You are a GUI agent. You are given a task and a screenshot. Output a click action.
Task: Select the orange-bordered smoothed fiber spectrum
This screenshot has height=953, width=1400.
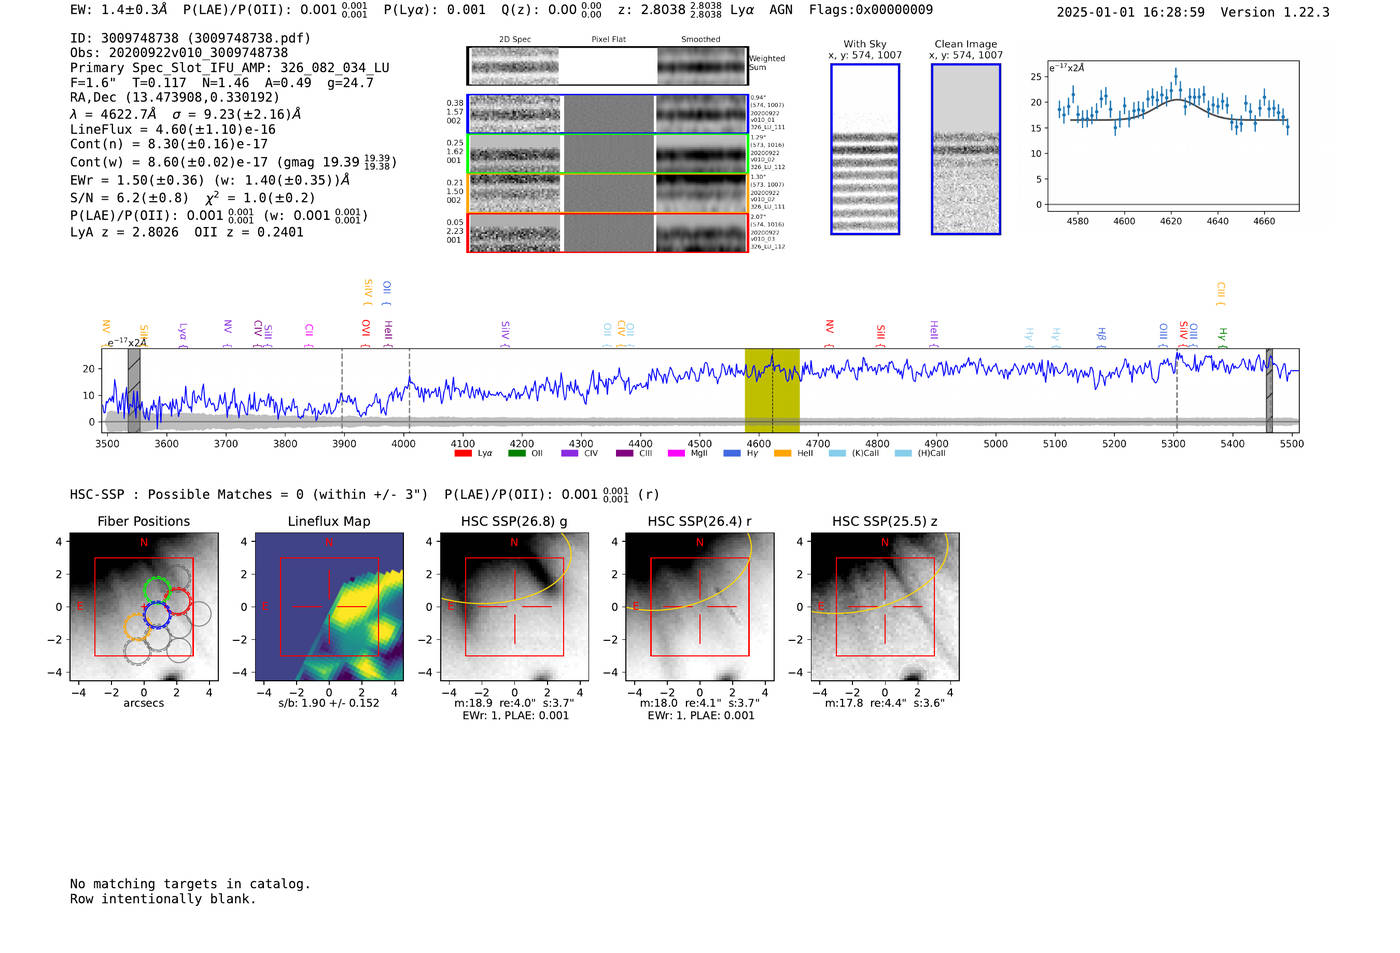(701, 193)
